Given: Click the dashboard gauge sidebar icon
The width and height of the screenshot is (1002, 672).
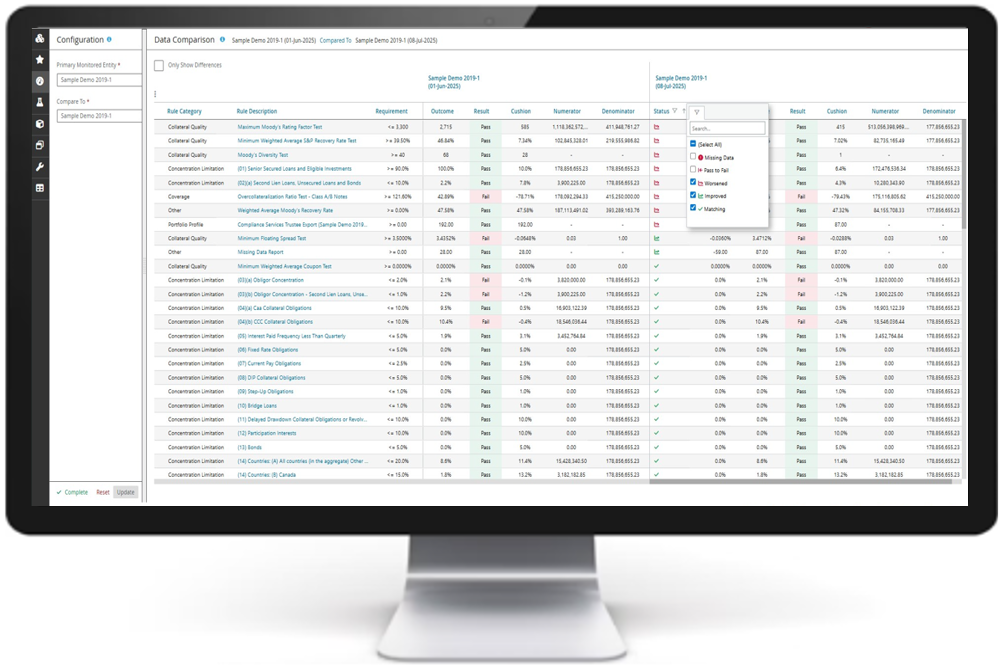Looking at the screenshot, I should 40,81.
